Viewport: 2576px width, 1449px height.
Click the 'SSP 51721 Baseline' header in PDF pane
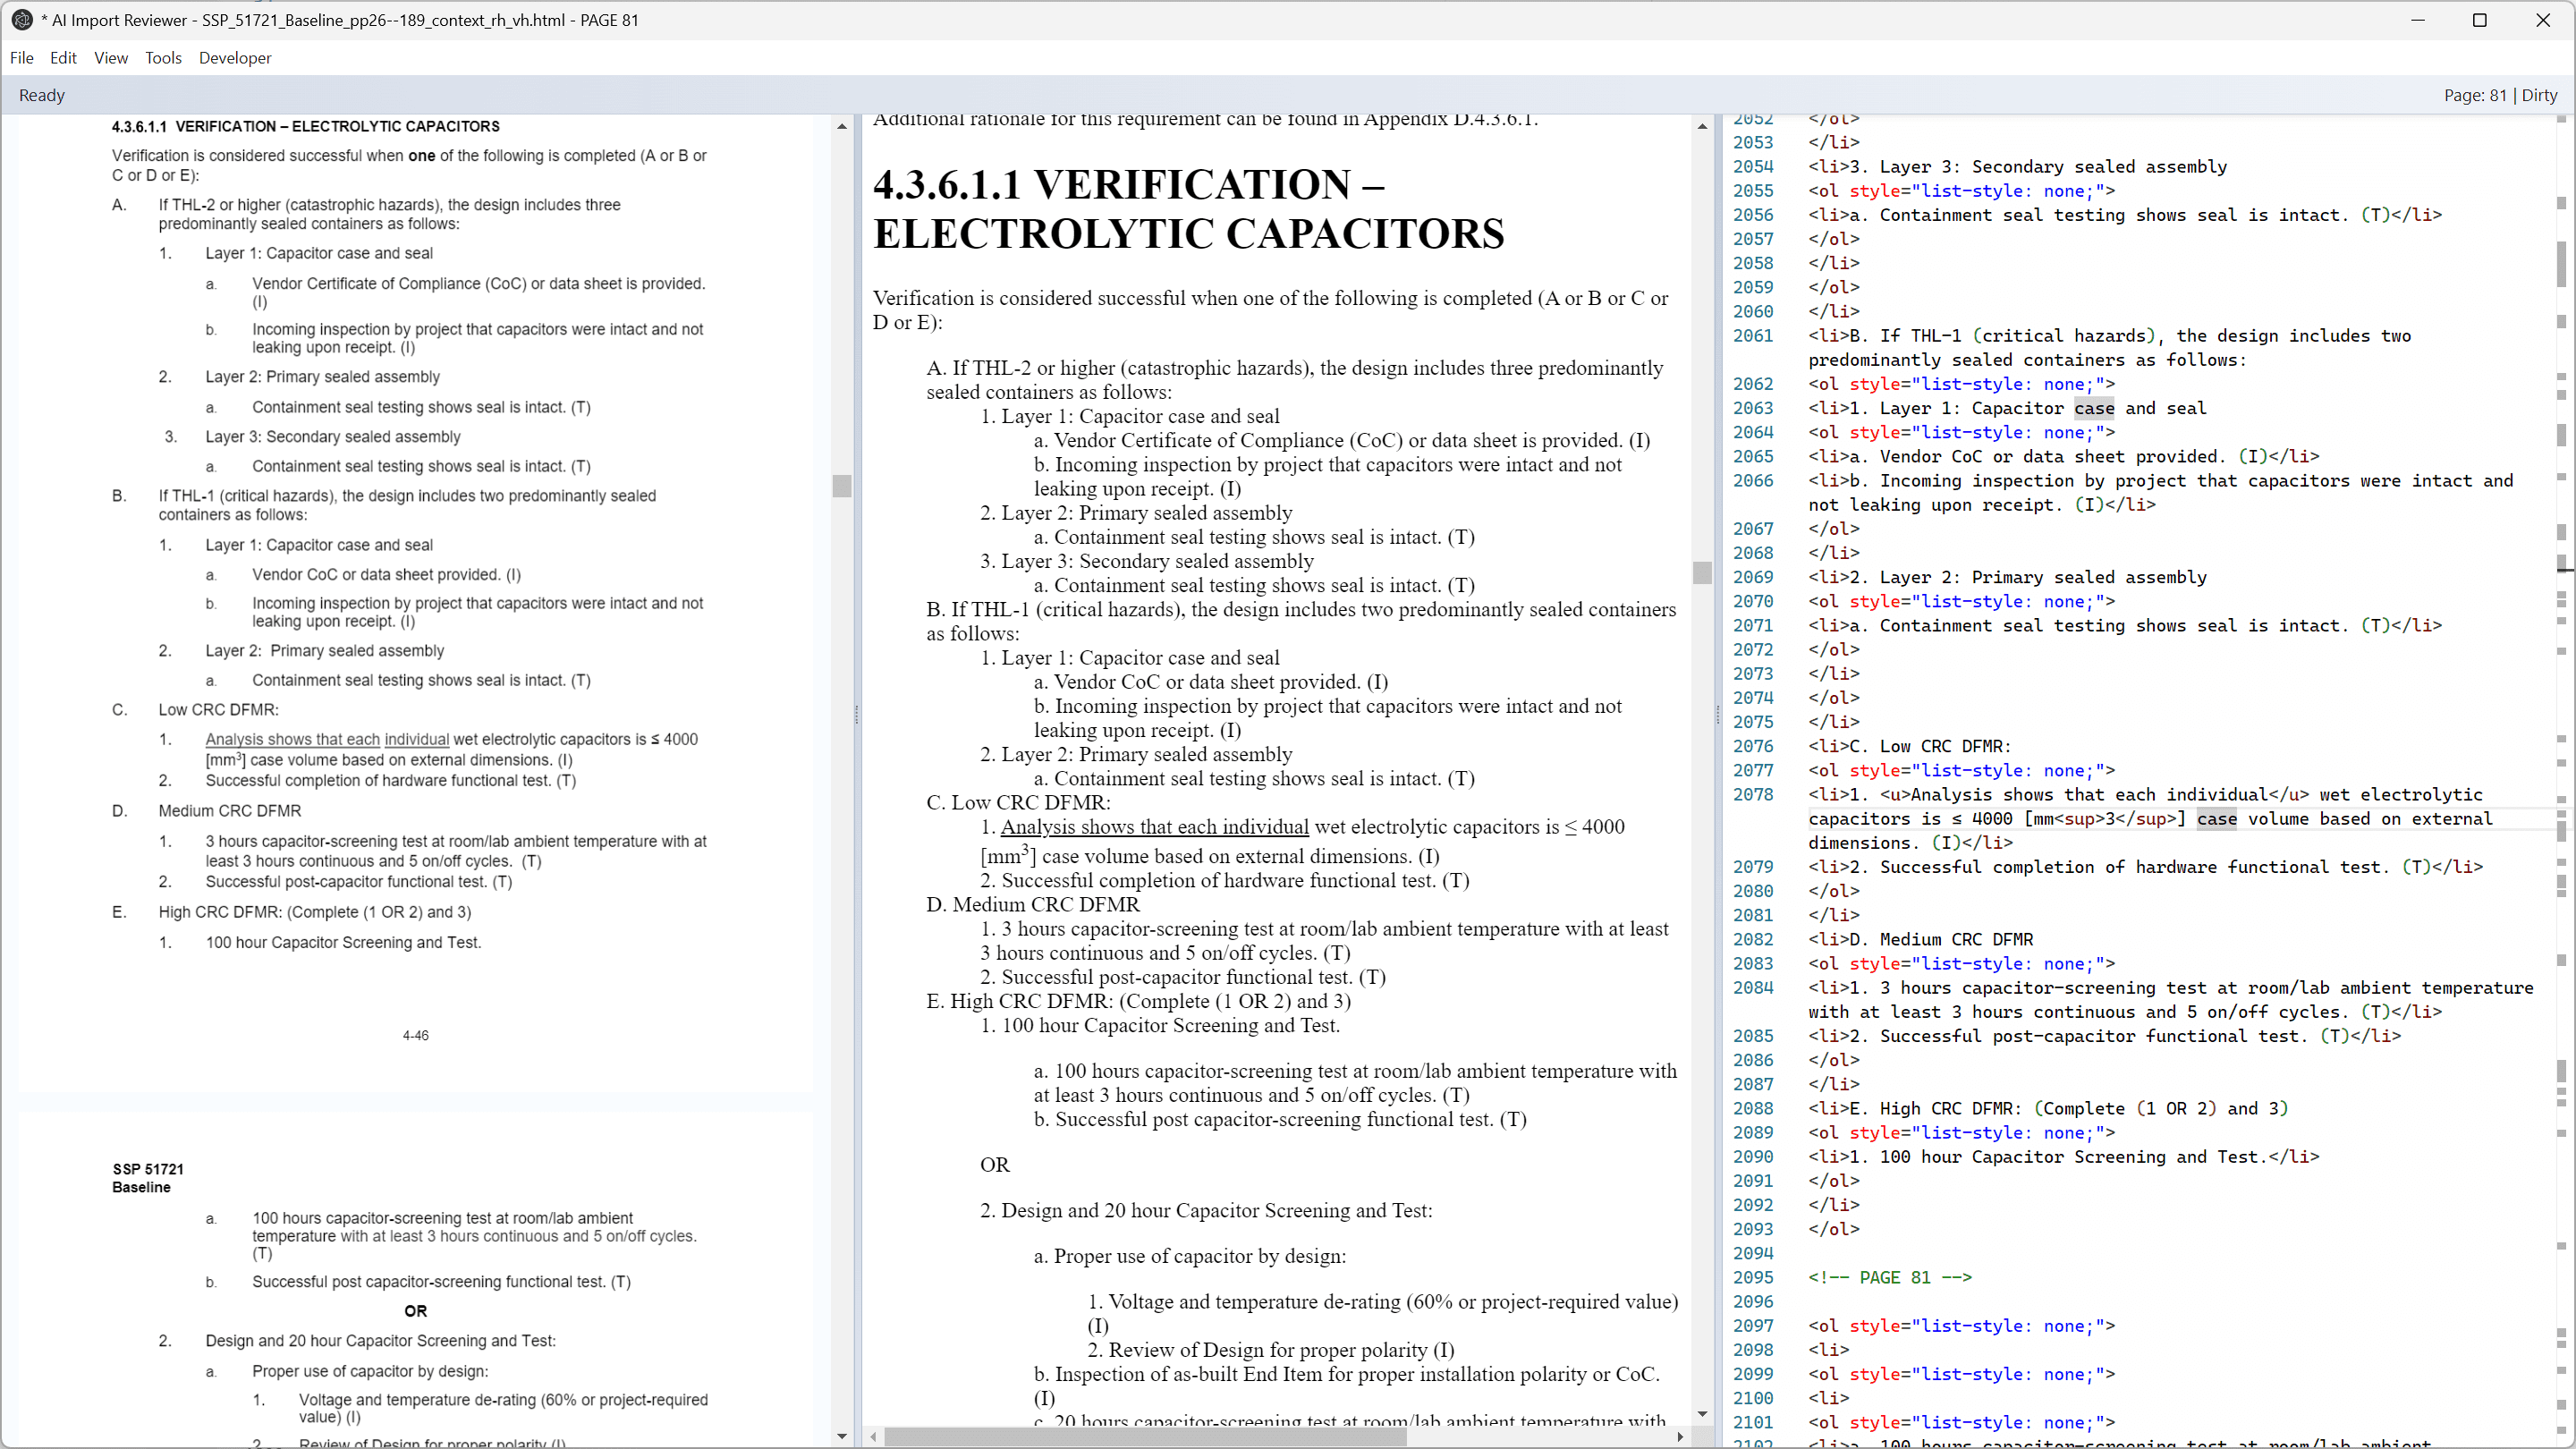(x=148, y=1178)
